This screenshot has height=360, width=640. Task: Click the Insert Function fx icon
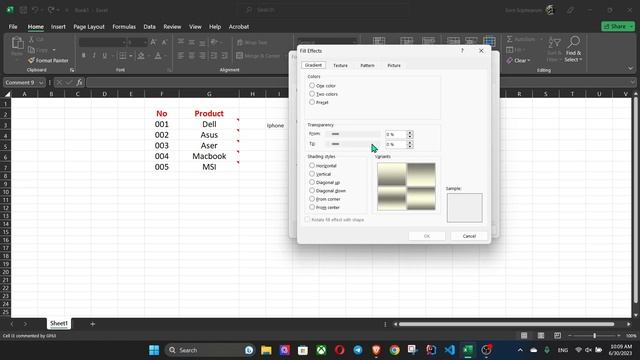tap(80, 82)
